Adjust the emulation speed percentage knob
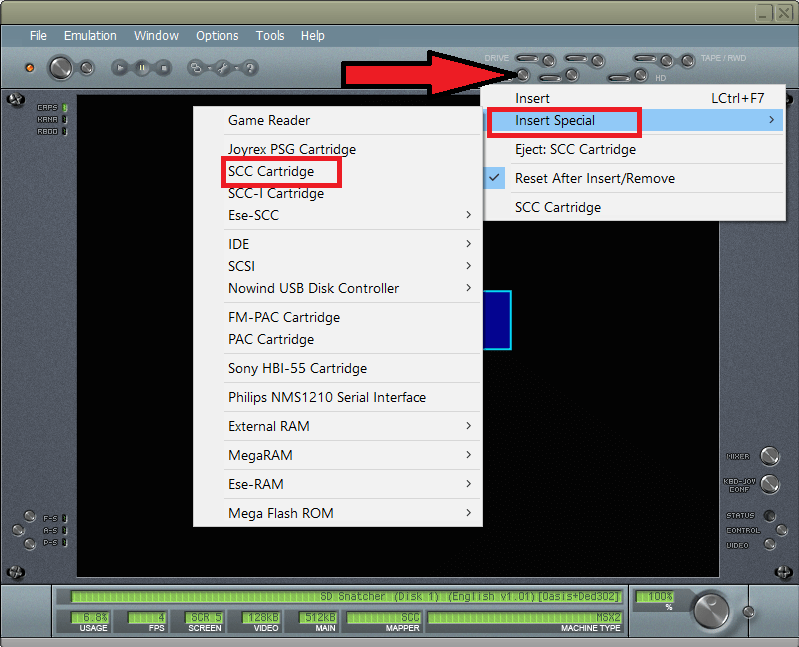Screen dimensions: 799x647 711,609
